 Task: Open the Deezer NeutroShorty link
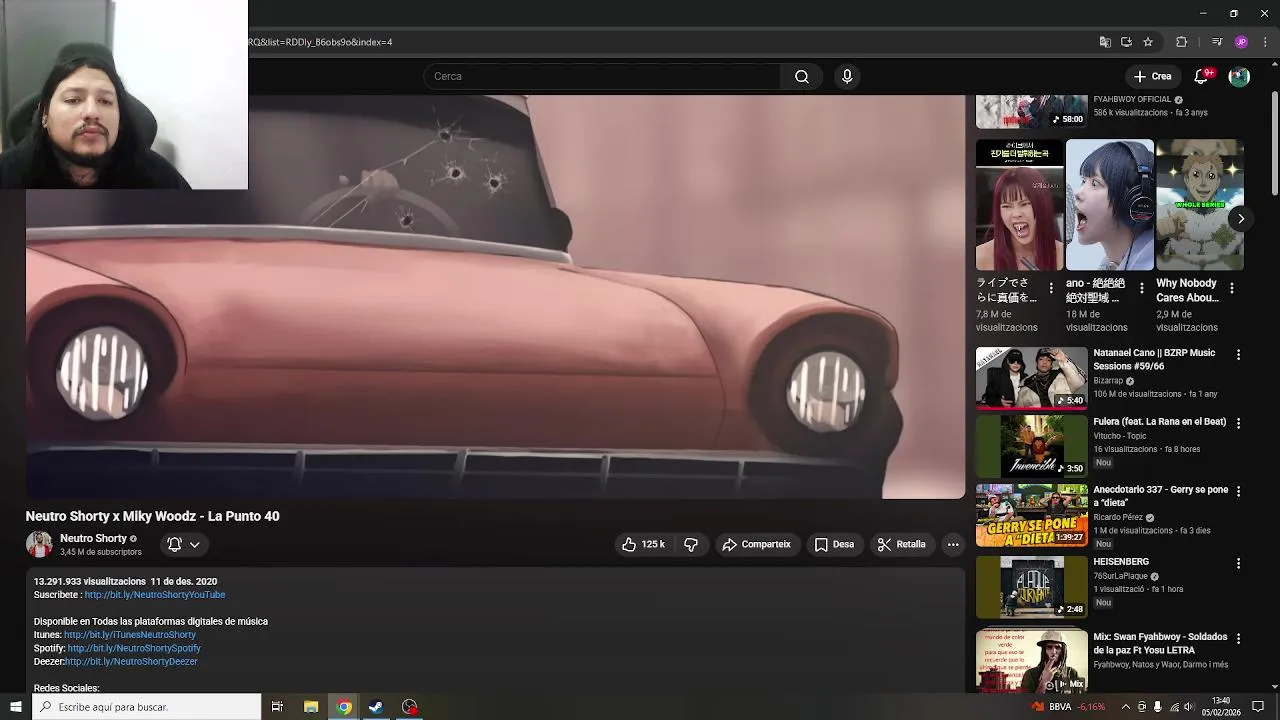coord(131,662)
